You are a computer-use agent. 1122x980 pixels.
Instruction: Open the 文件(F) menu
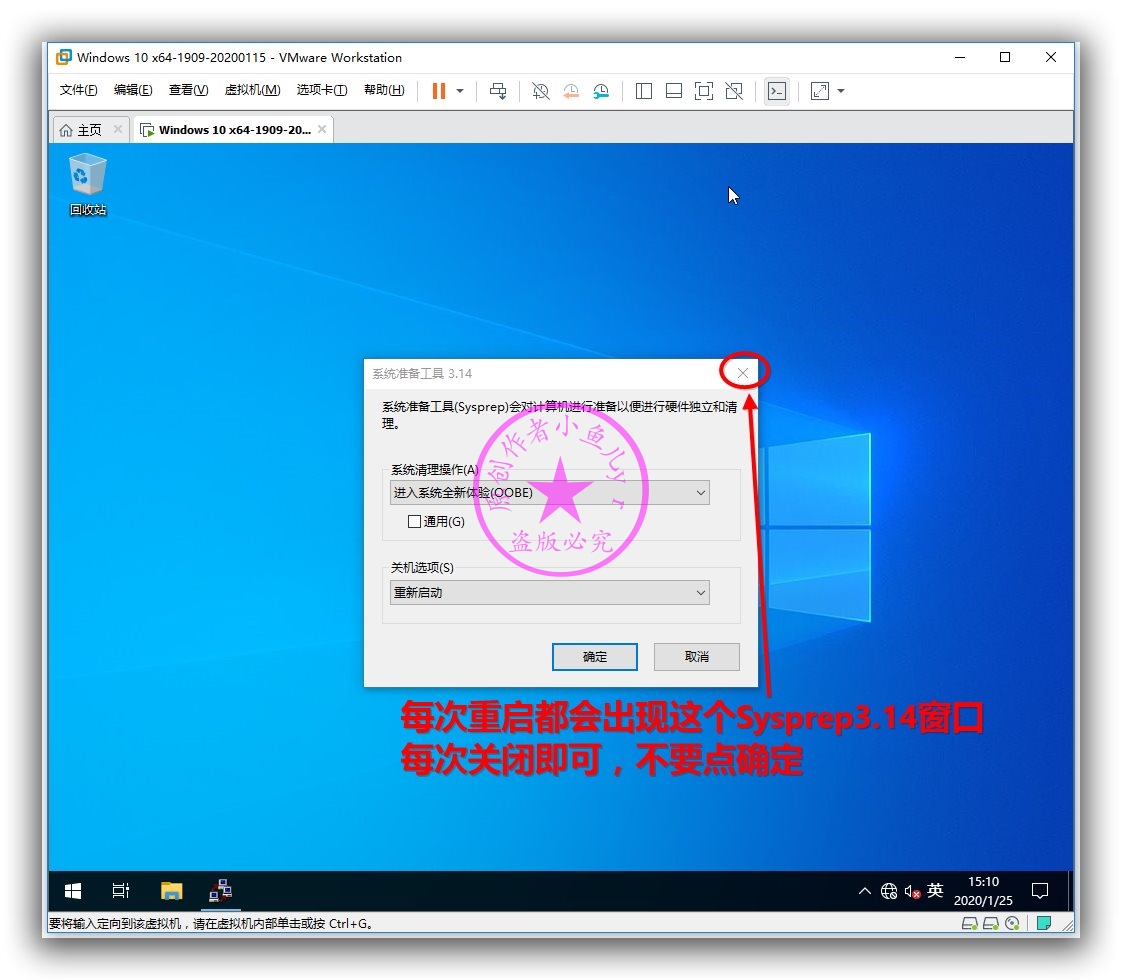pyautogui.click(x=78, y=90)
